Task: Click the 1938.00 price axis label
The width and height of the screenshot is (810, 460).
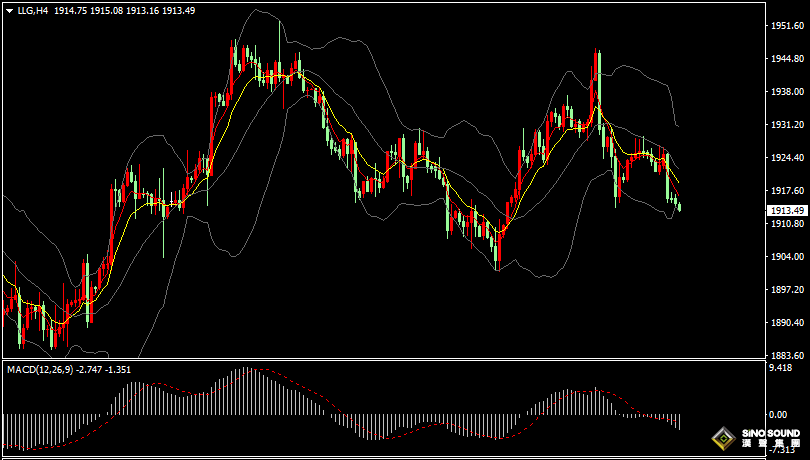Action: pyautogui.click(x=786, y=91)
